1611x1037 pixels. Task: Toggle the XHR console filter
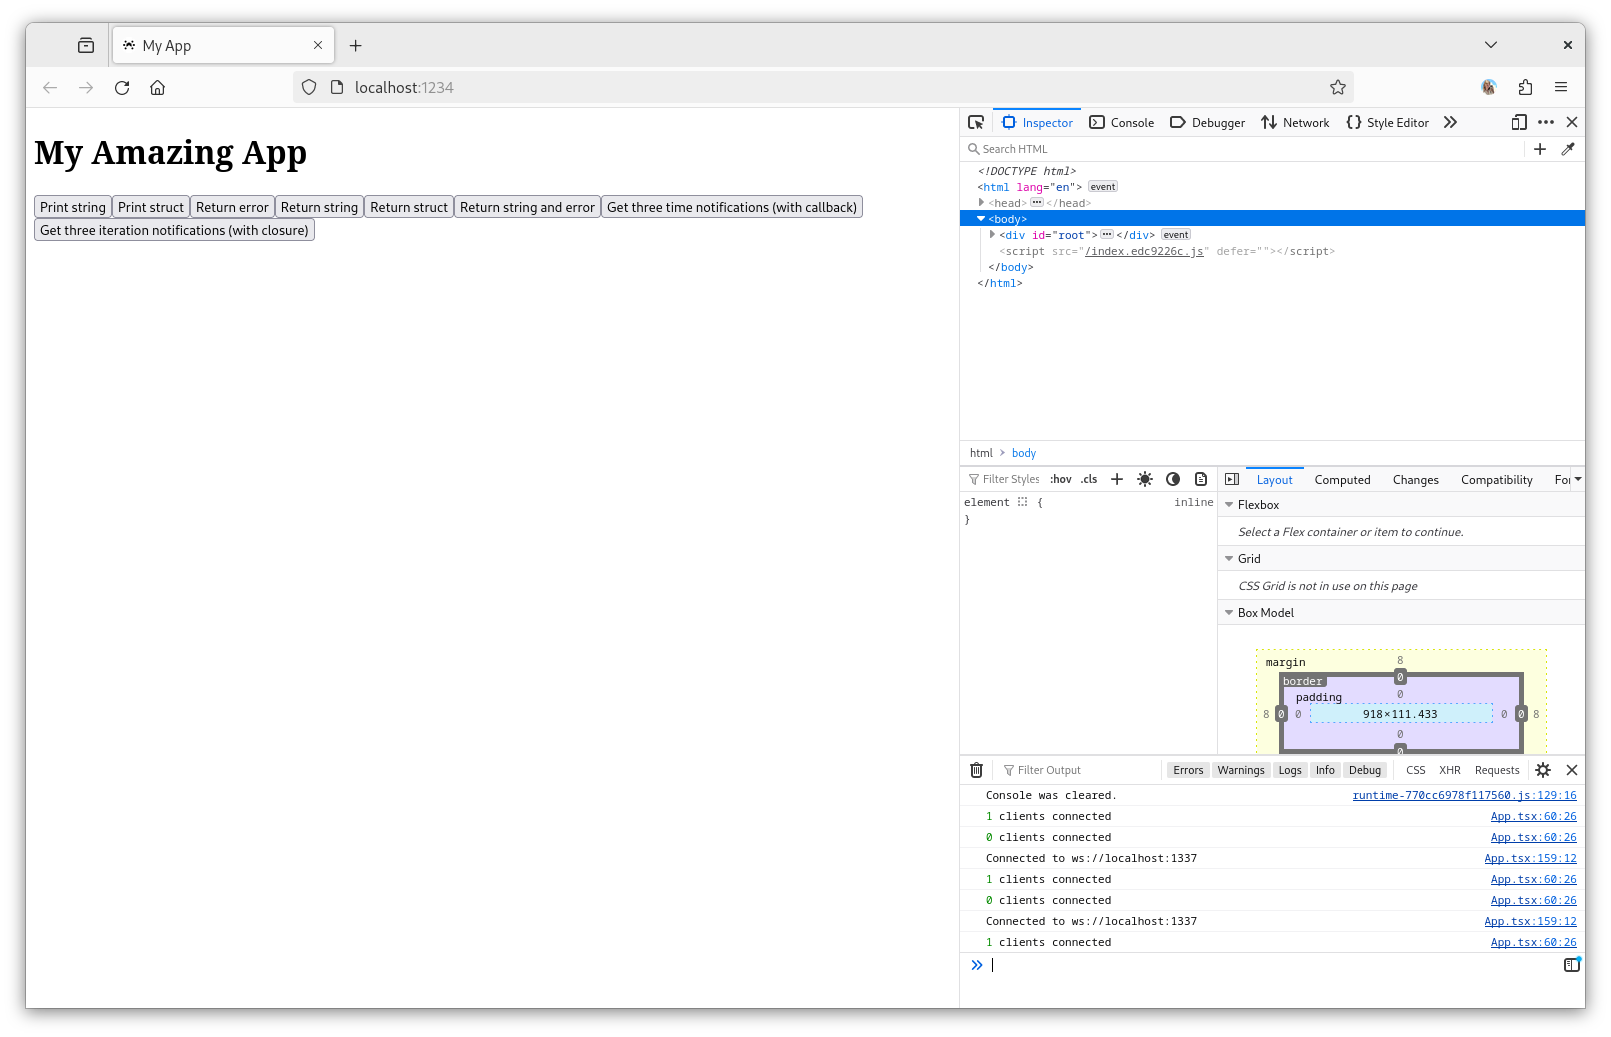coord(1450,770)
